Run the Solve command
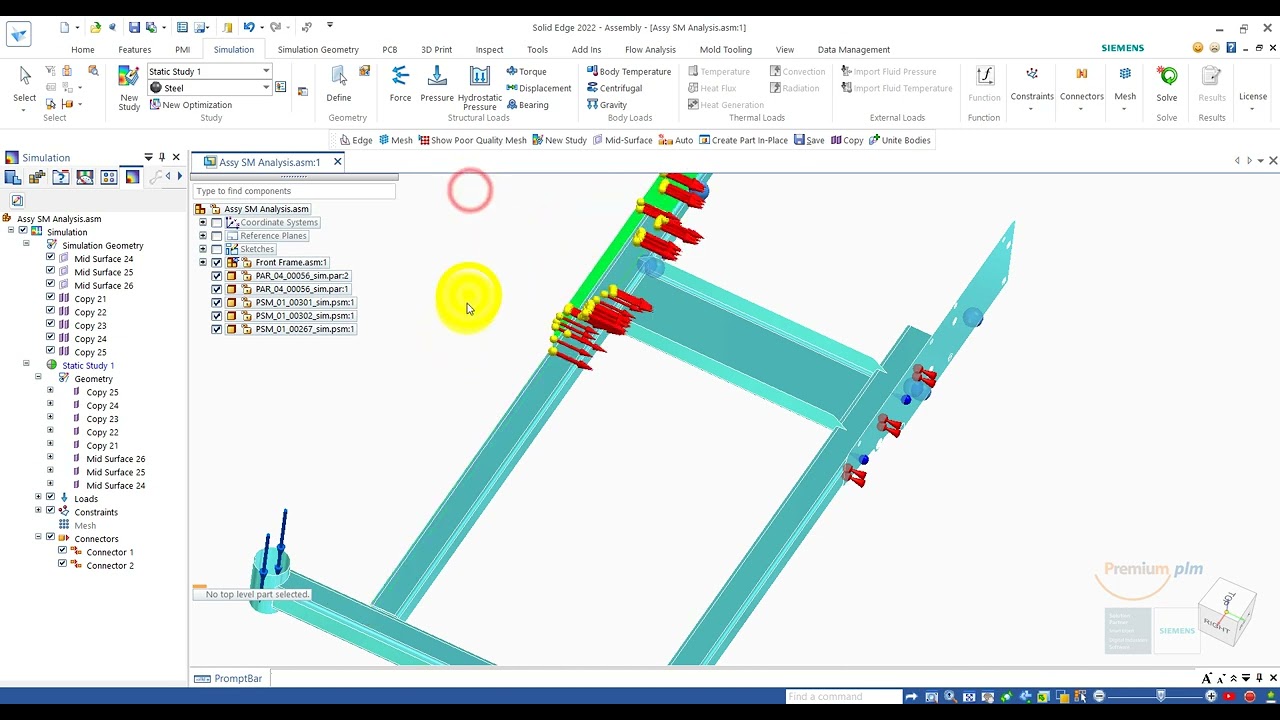Image resolution: width=1280 pixels, height=720 pixels. click(x=1167, y=84)
